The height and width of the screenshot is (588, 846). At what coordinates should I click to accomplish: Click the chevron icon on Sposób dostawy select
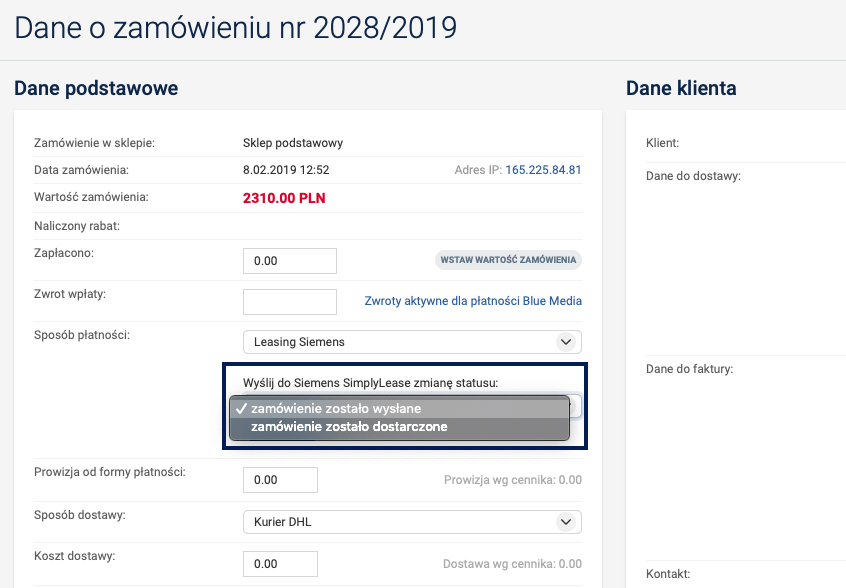[x=566, y=522]
